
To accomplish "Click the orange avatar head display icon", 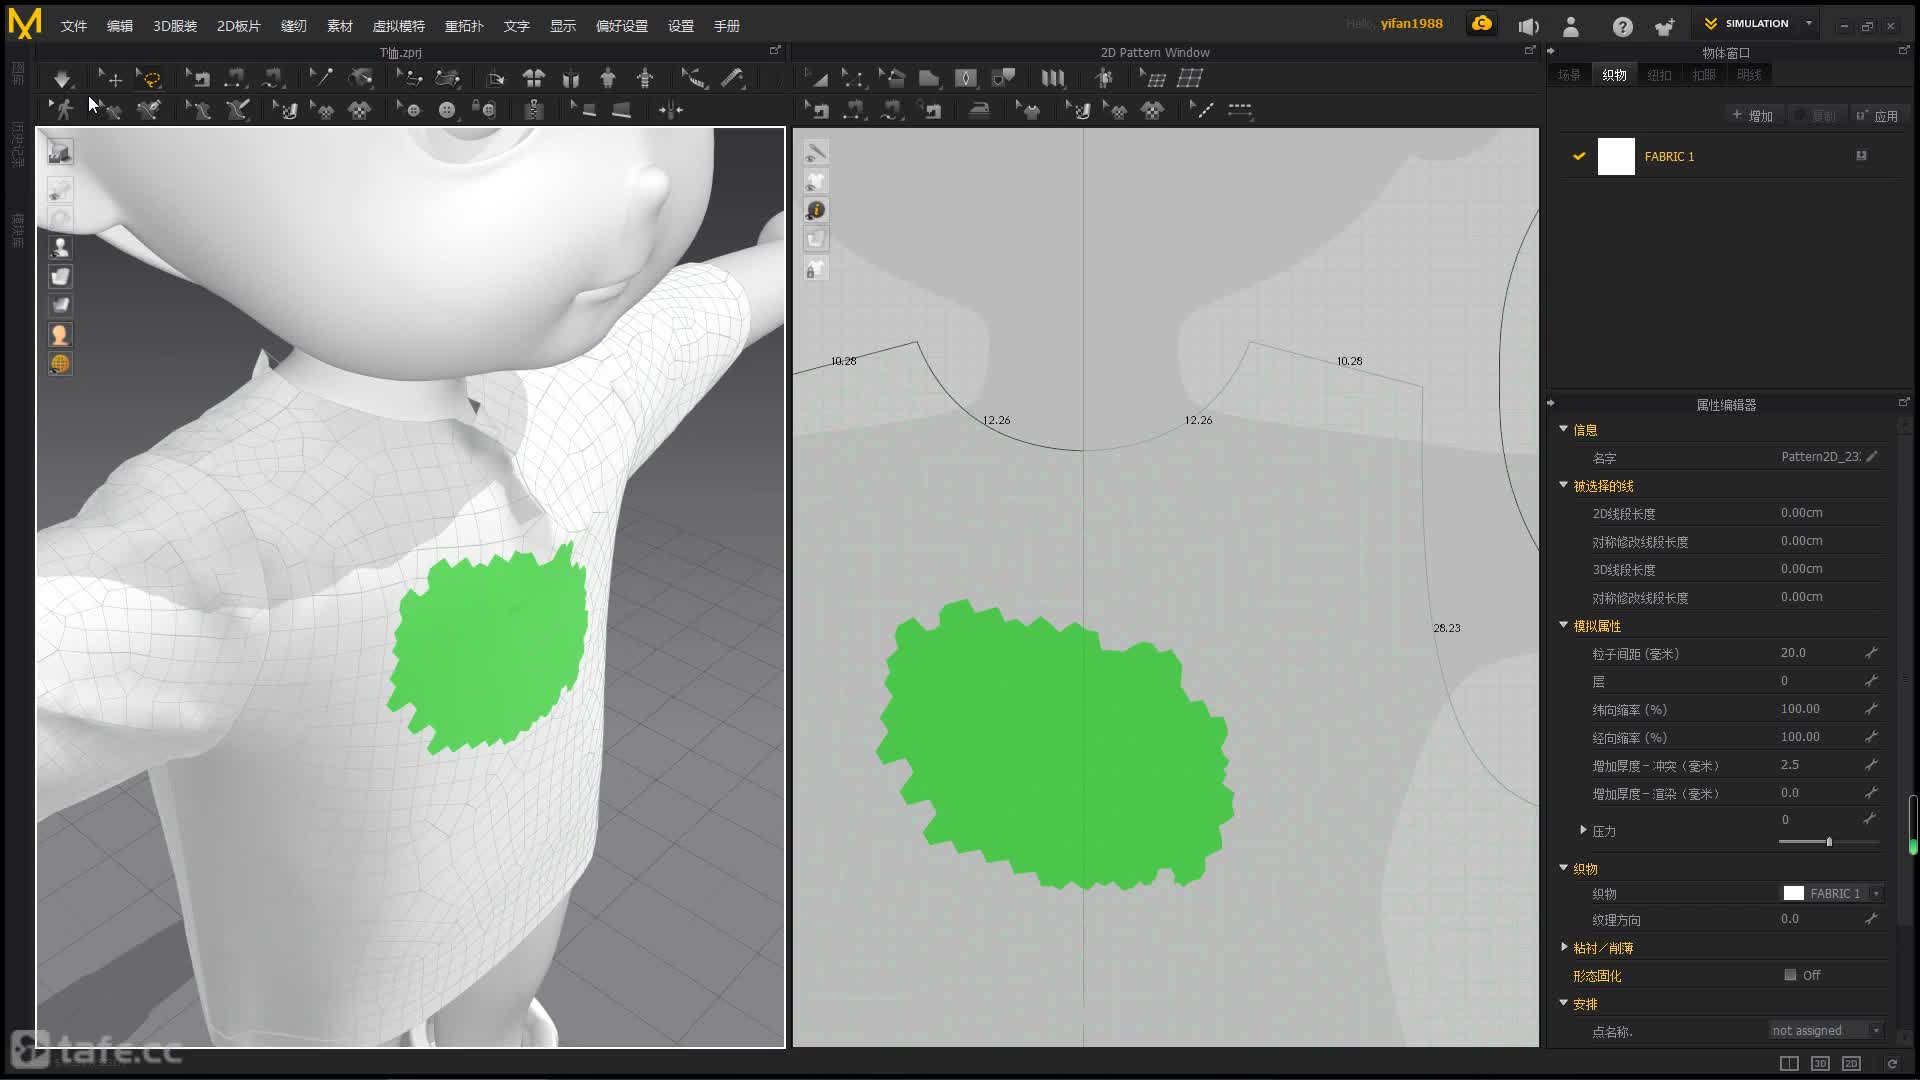I will click(60, 335).
